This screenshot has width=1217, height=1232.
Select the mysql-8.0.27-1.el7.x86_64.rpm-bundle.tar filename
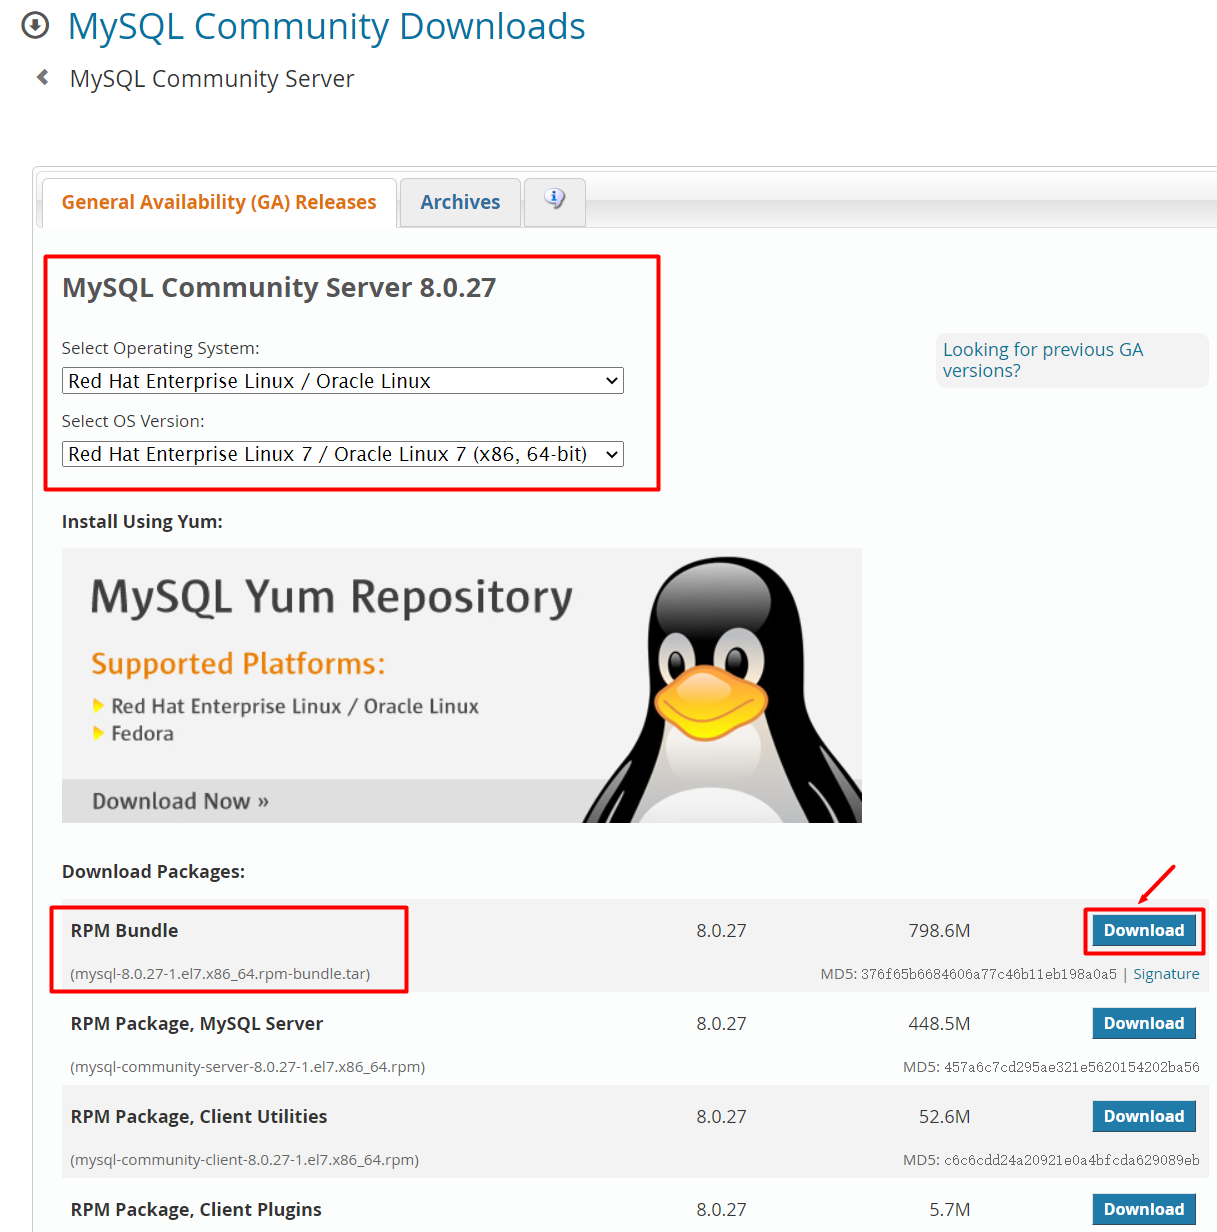[220, 974]
